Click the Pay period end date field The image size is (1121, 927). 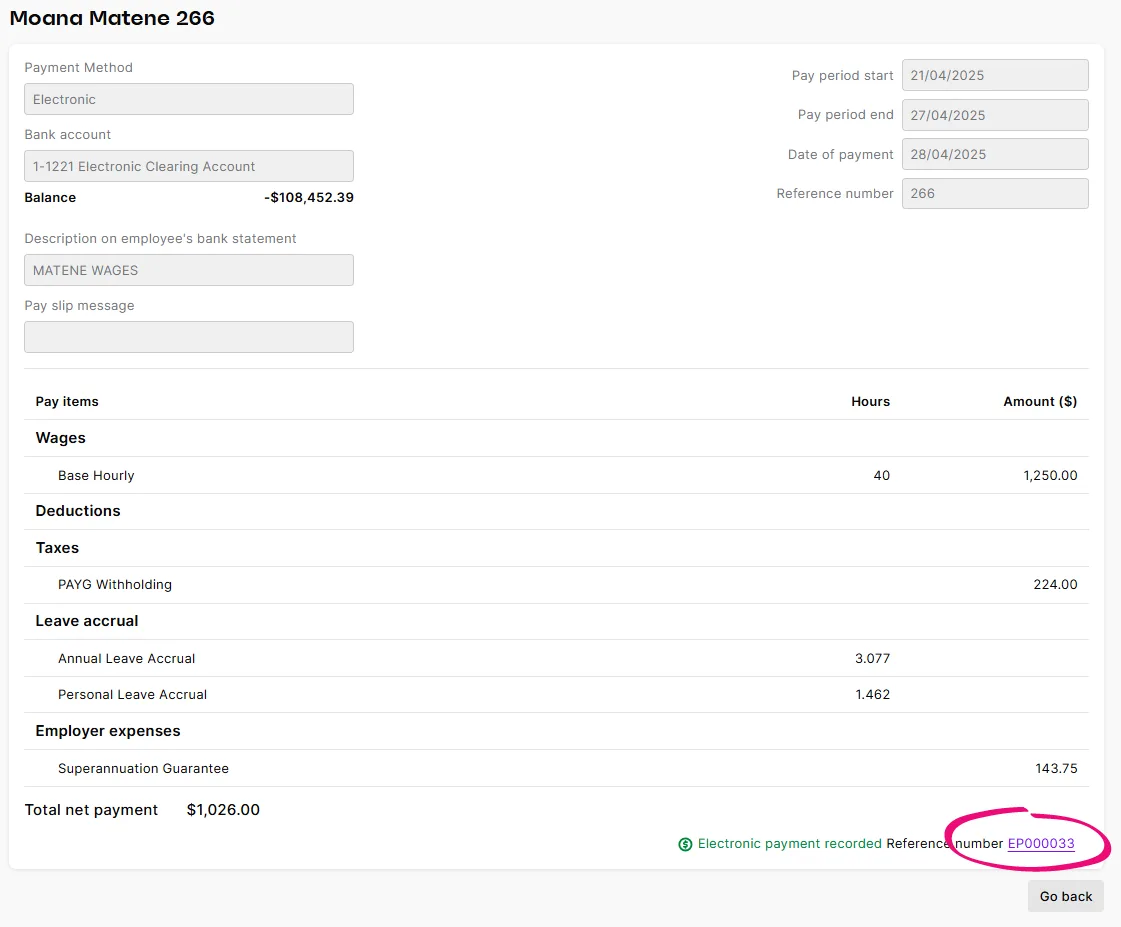994,114
